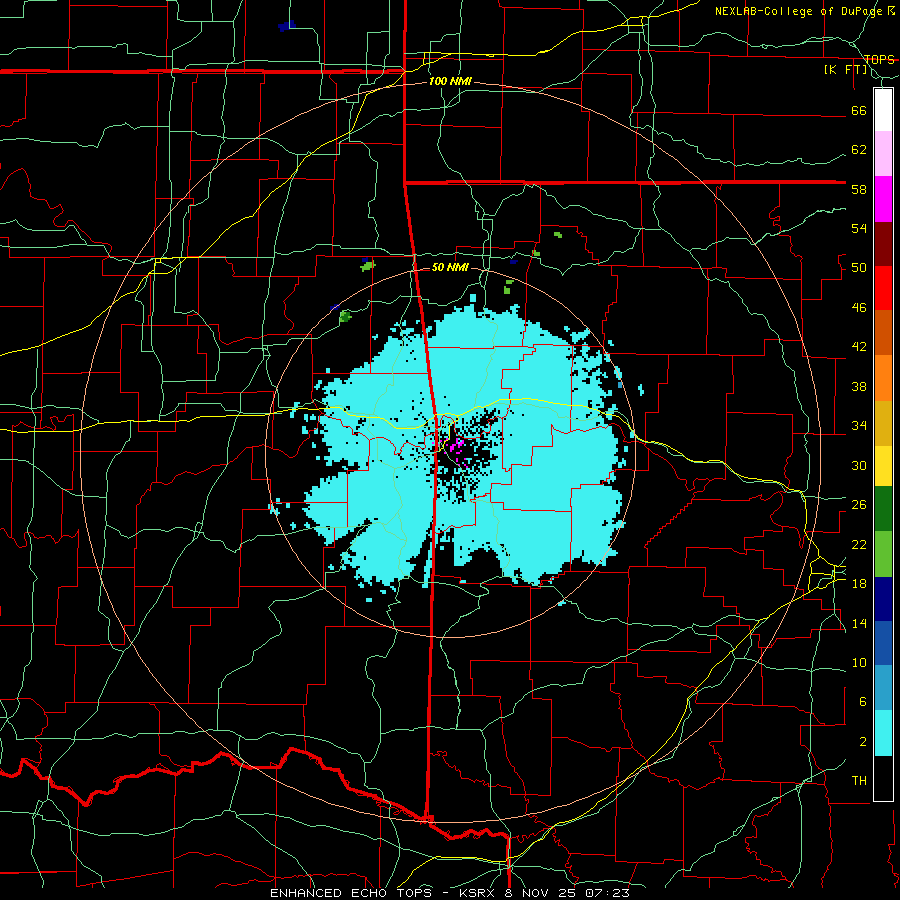Click the 'TH' threshold label
This screenshot has height=900, width=900.
coord(859,781)
